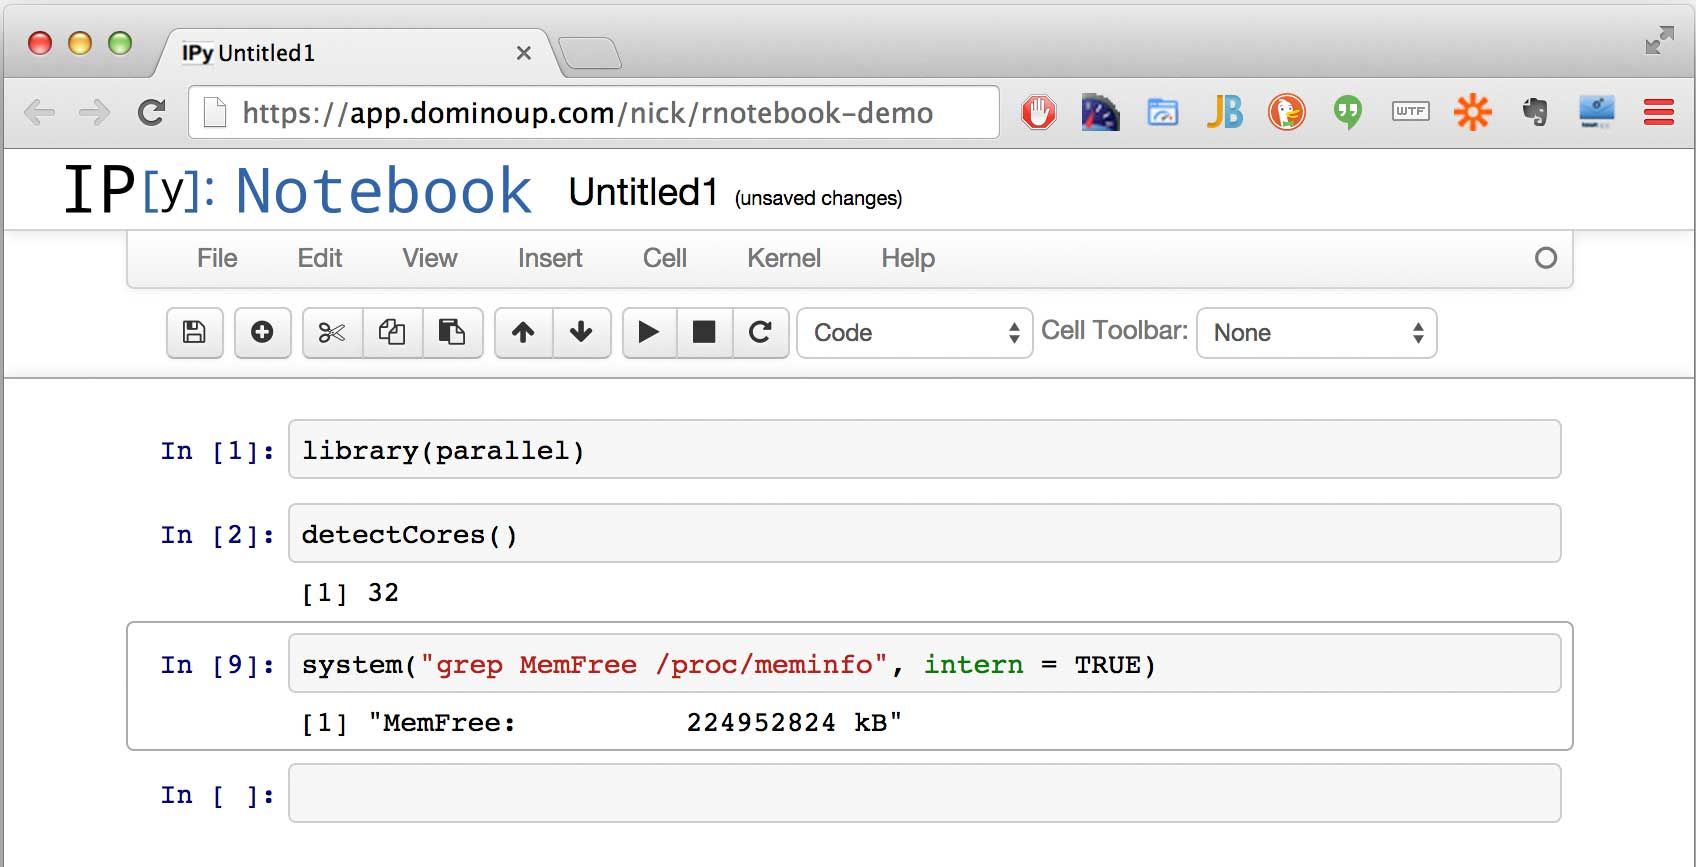Click the page icon in the address bar

pyautogui.click(x=215, y=112)
